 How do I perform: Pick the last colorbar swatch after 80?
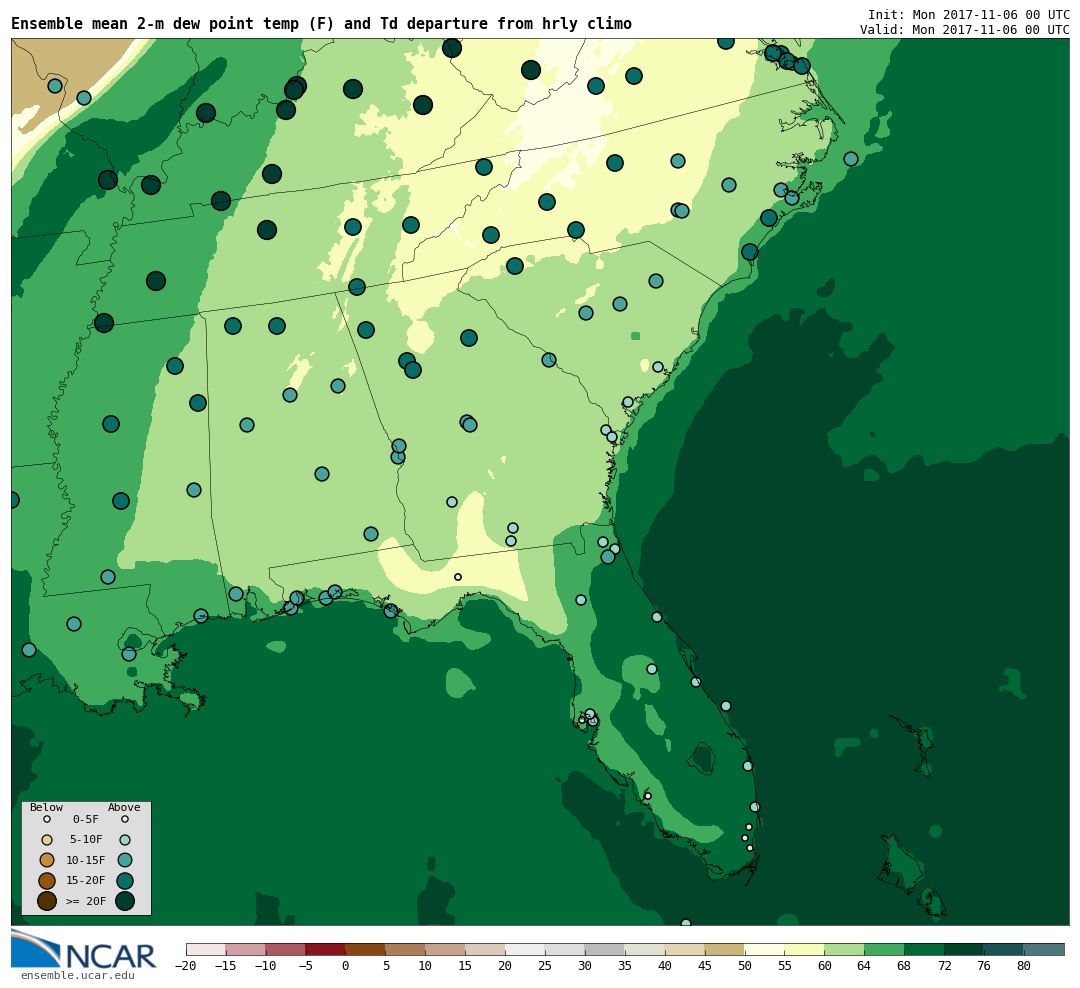coord(1044,949)
